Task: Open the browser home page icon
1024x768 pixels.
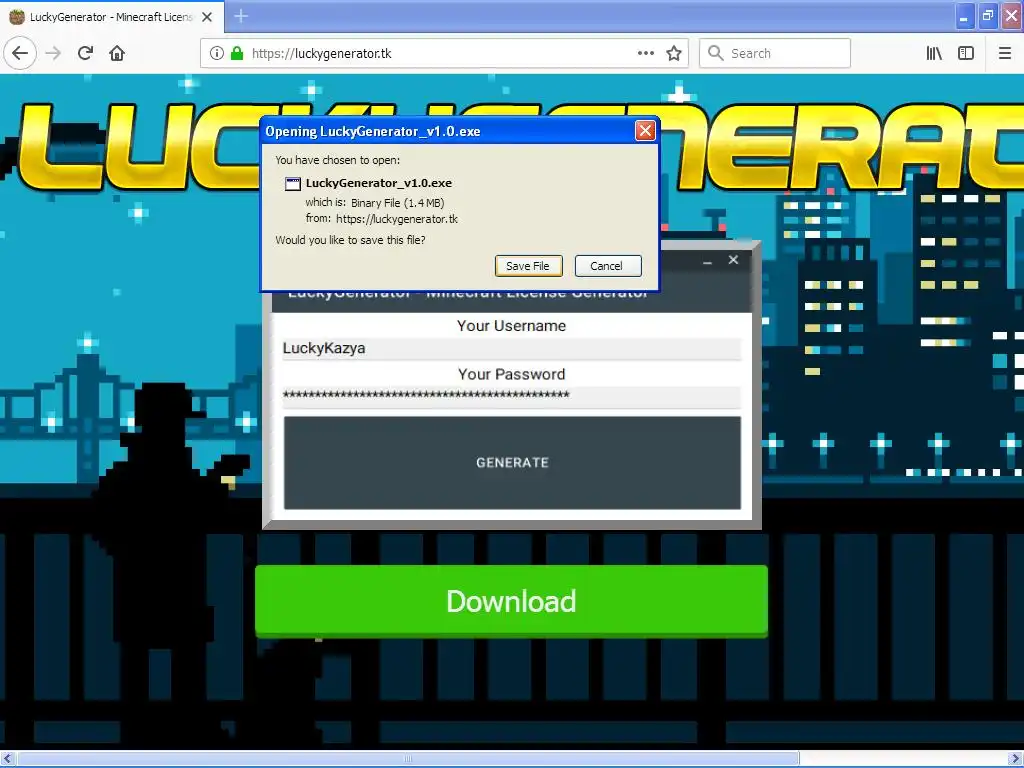Action: (117, 53)
